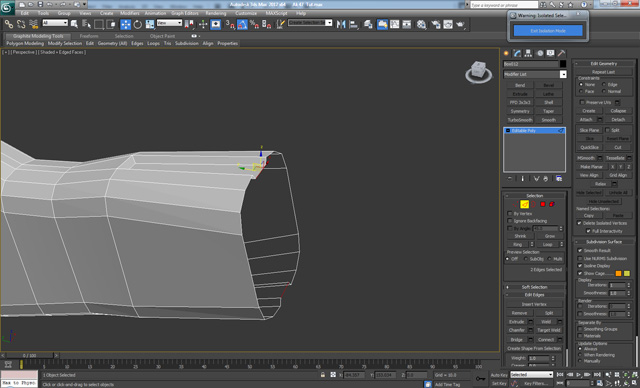
Task: Open the selection filter All dropdown
Action: click(x=55, y=23)
